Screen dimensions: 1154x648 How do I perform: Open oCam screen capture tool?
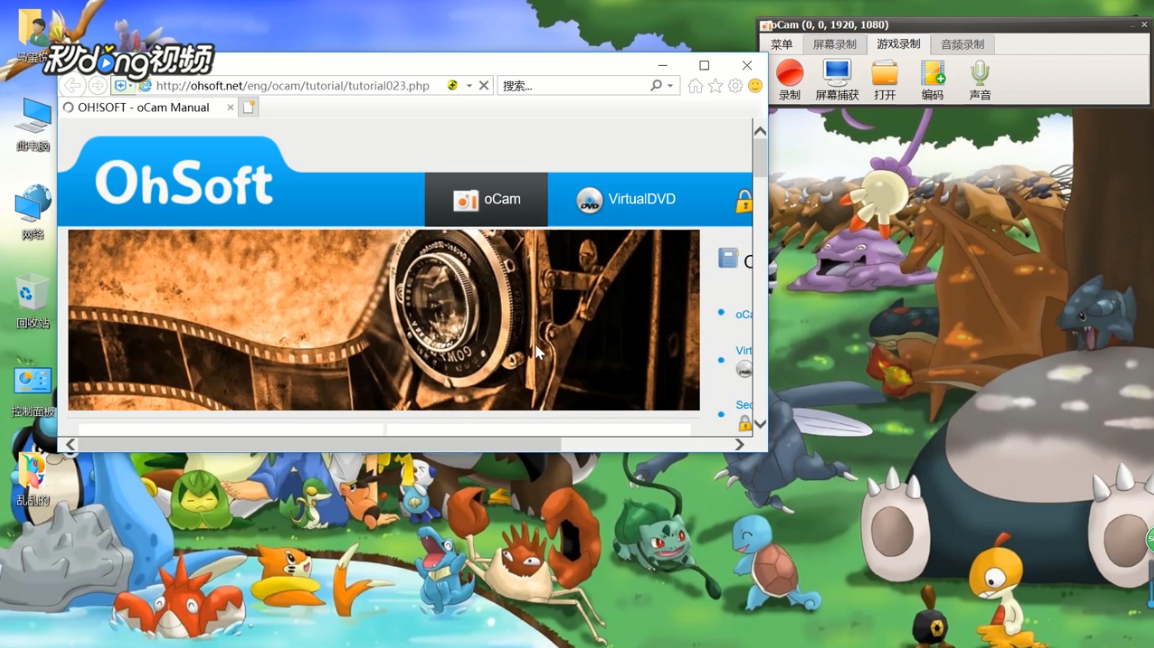point(837,80)
